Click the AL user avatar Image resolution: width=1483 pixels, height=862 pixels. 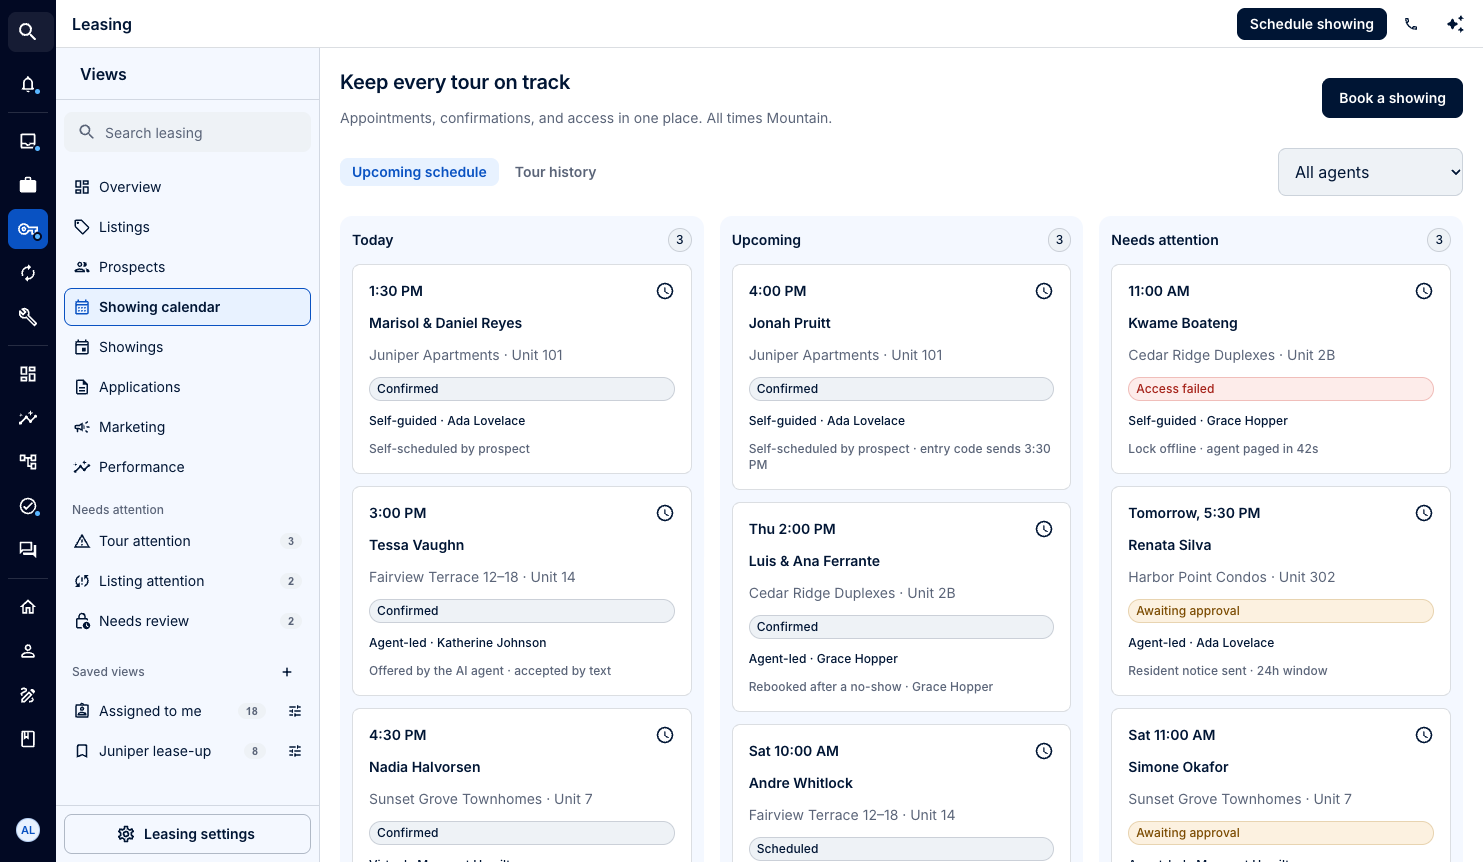tap(28, 830)
